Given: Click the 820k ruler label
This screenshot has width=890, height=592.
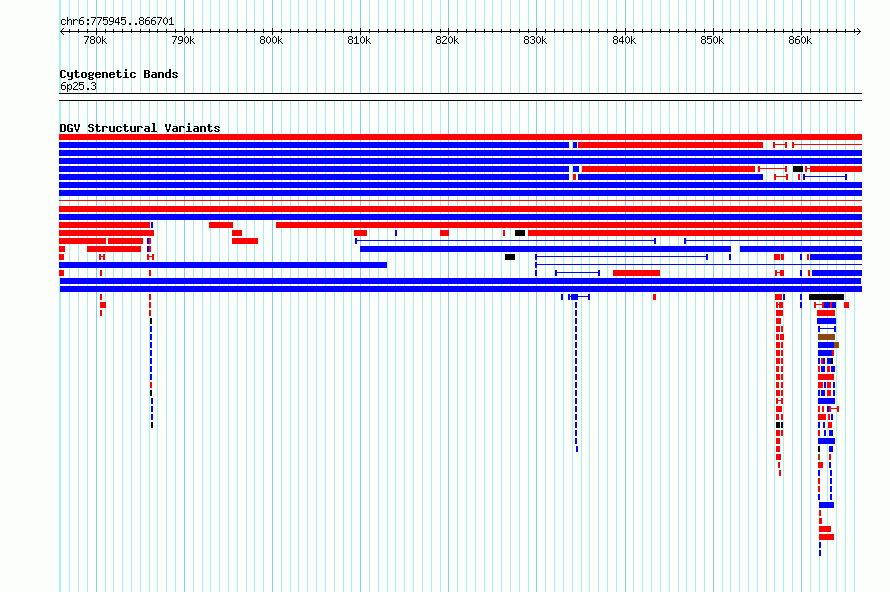Looking at the screenshot, I should point(447,41).
